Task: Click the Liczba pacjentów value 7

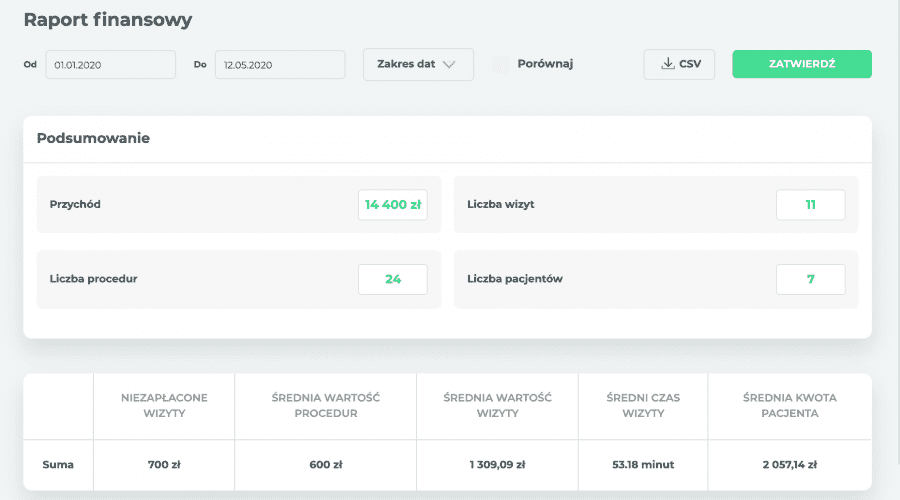Action: click(810, 279)
